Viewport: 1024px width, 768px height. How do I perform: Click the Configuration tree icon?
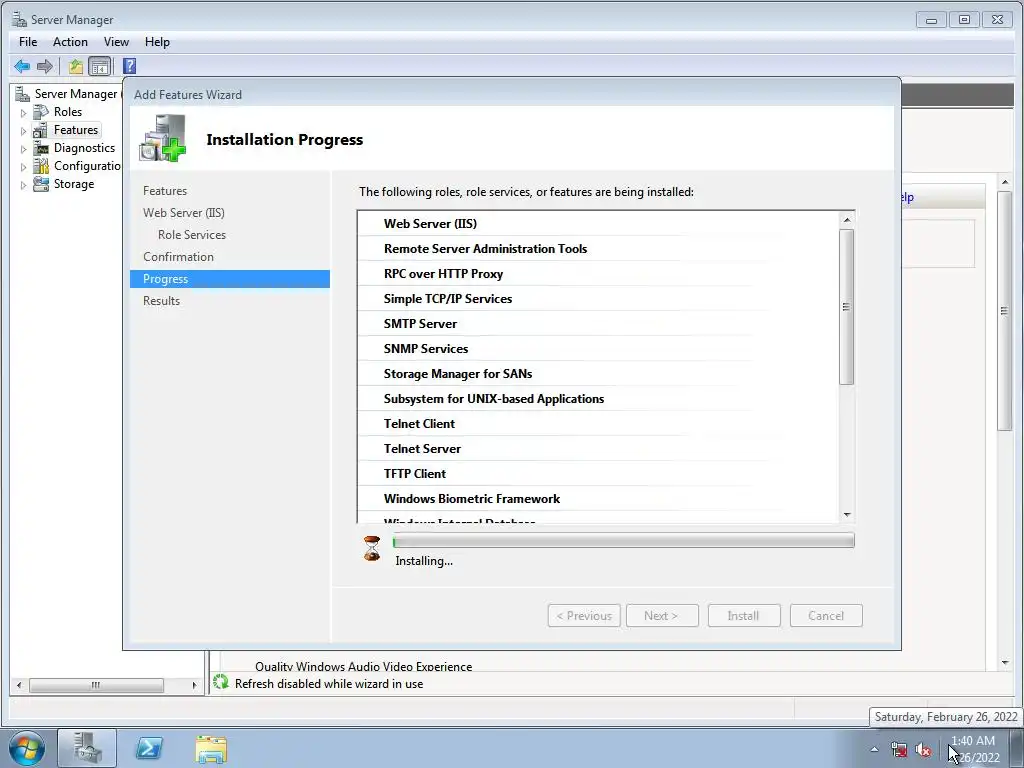point(40,166)
